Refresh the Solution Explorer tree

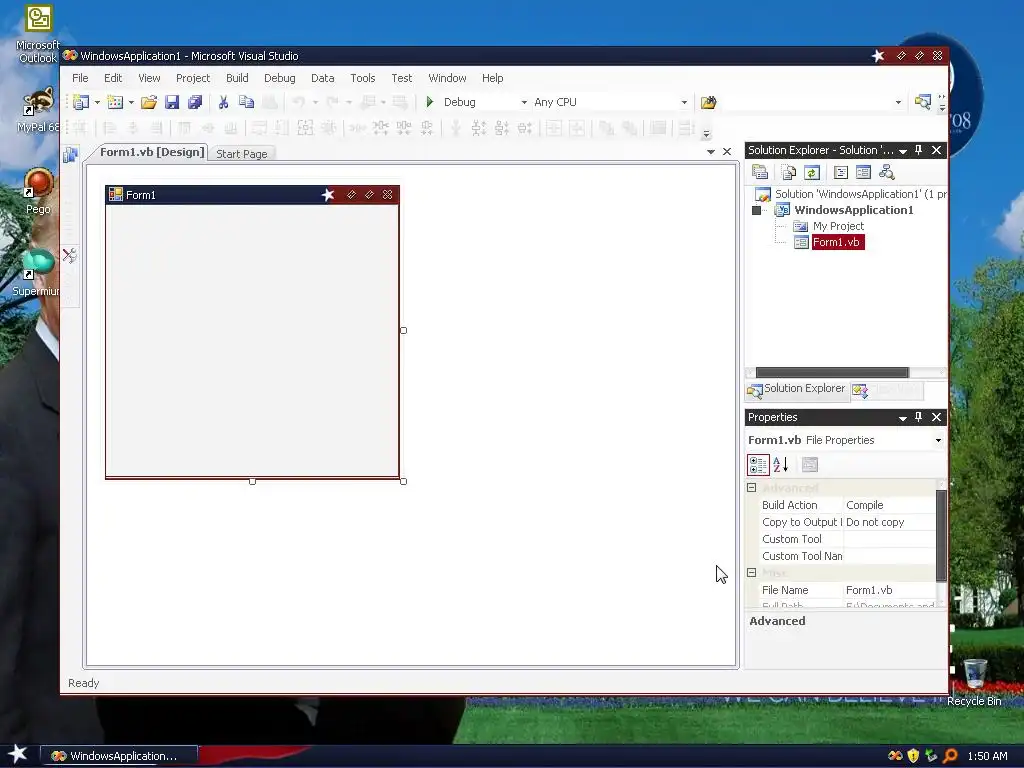click(812, 172)
